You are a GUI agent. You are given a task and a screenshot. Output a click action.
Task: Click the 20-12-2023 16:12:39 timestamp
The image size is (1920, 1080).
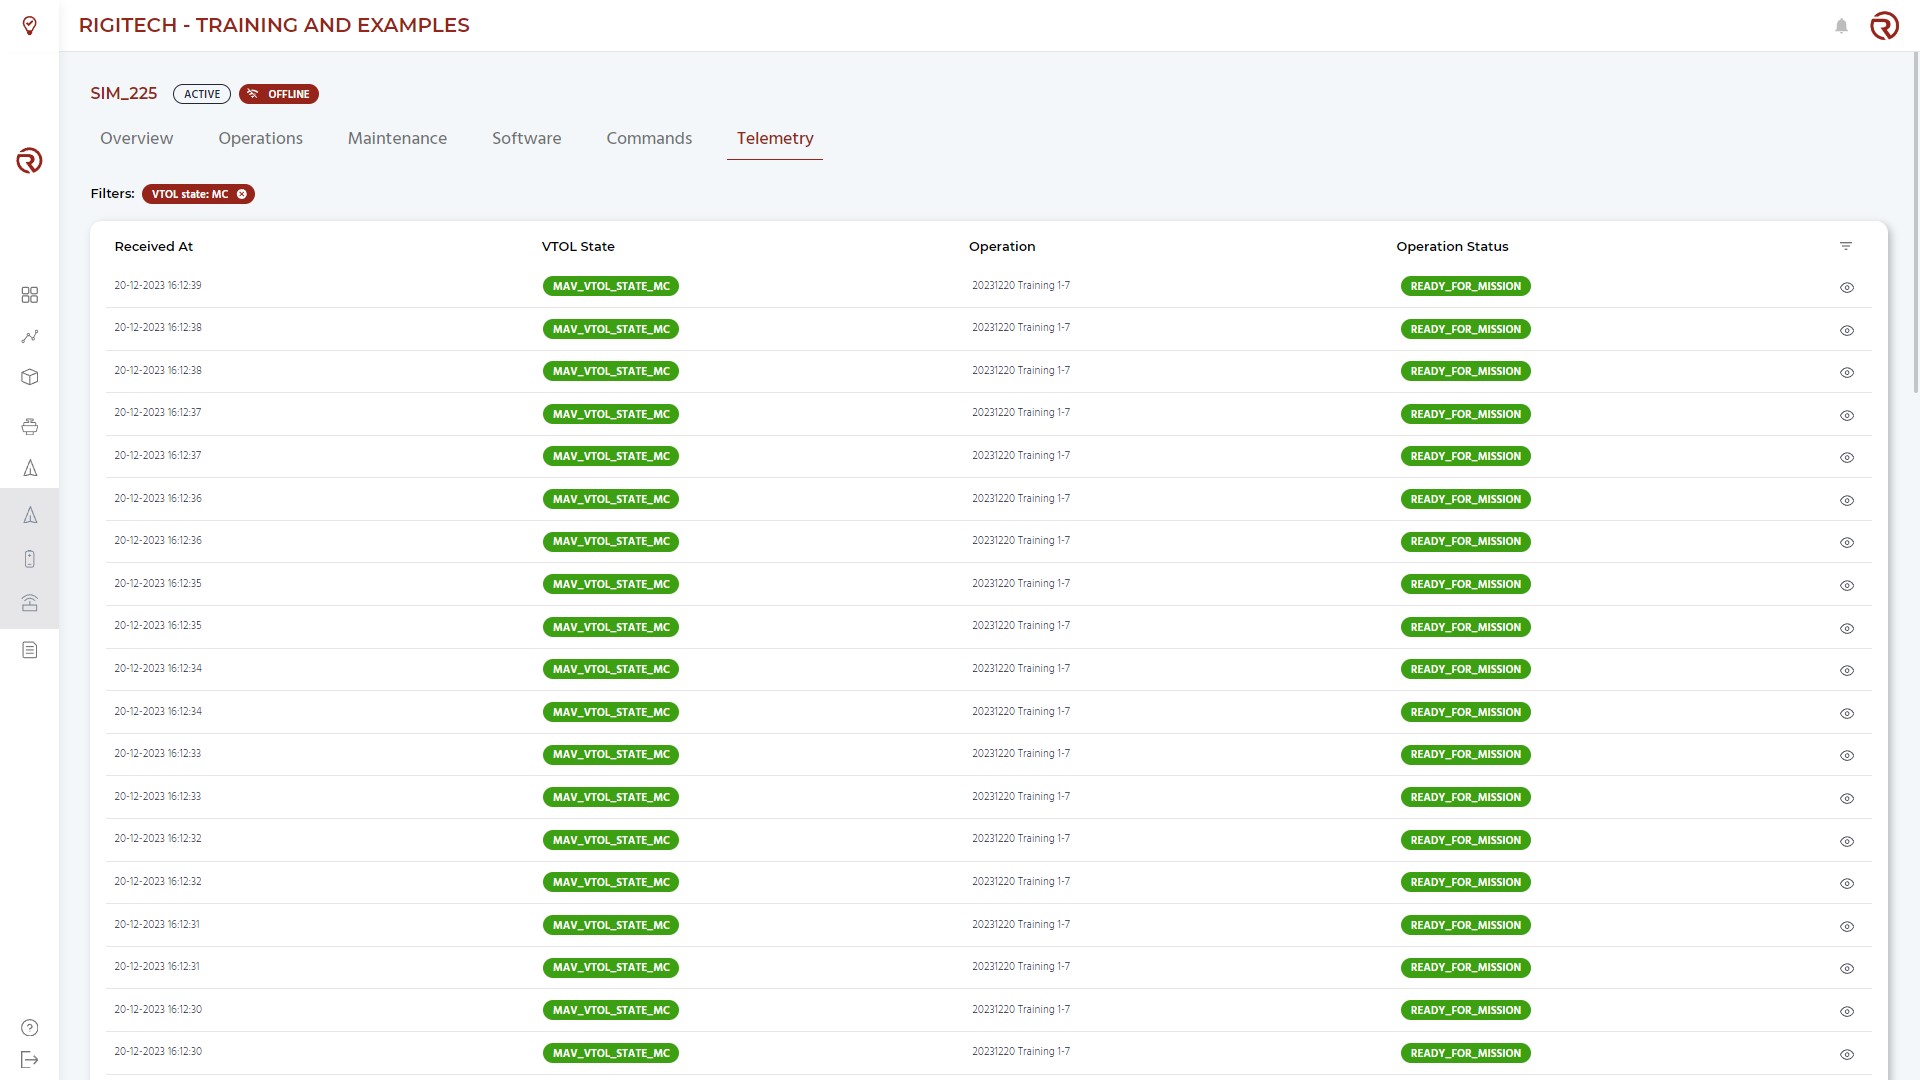click(158, 285)
